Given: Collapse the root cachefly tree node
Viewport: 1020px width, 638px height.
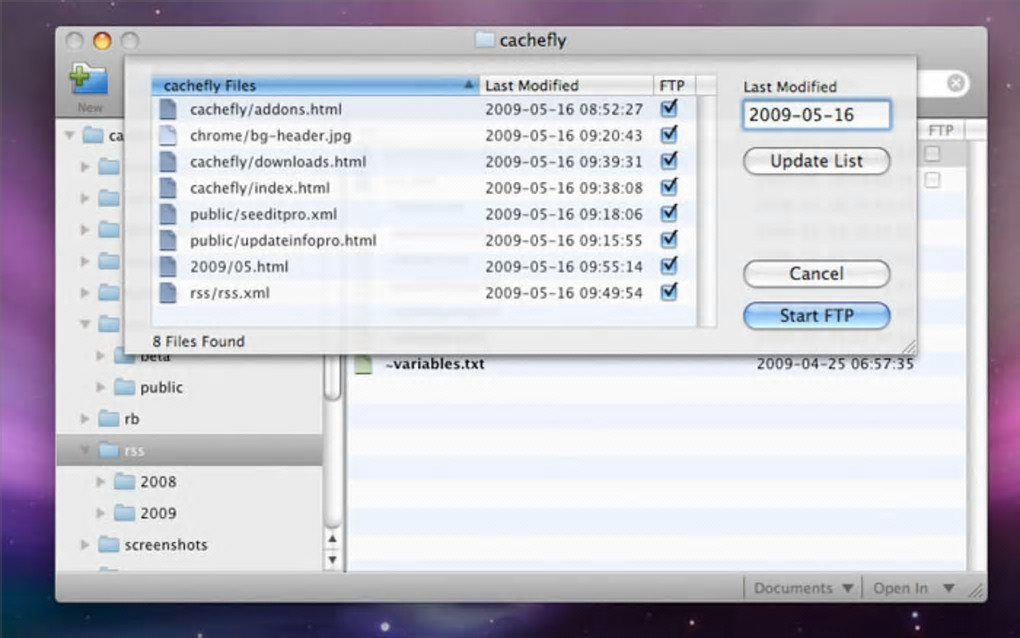Looking at the screenshot, I should point(69,135).
